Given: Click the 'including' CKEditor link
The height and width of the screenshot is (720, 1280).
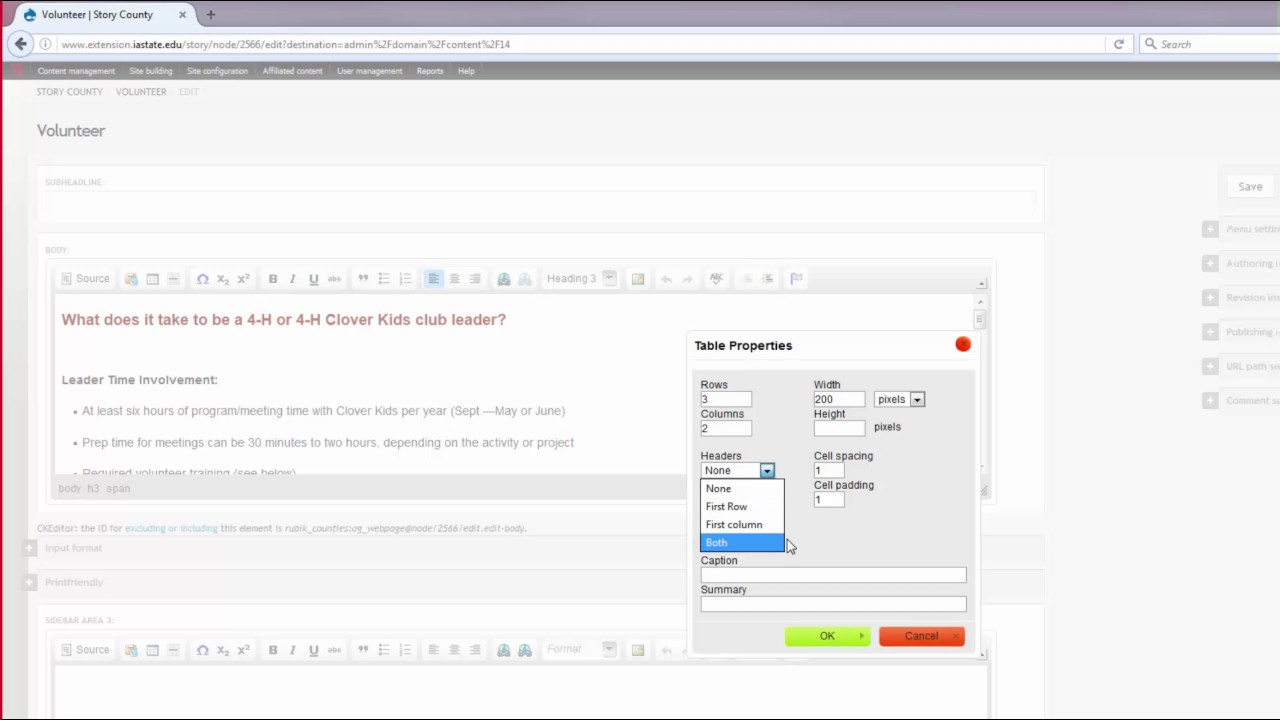Looking at the screenshot, I should click(x=198, y=528).
